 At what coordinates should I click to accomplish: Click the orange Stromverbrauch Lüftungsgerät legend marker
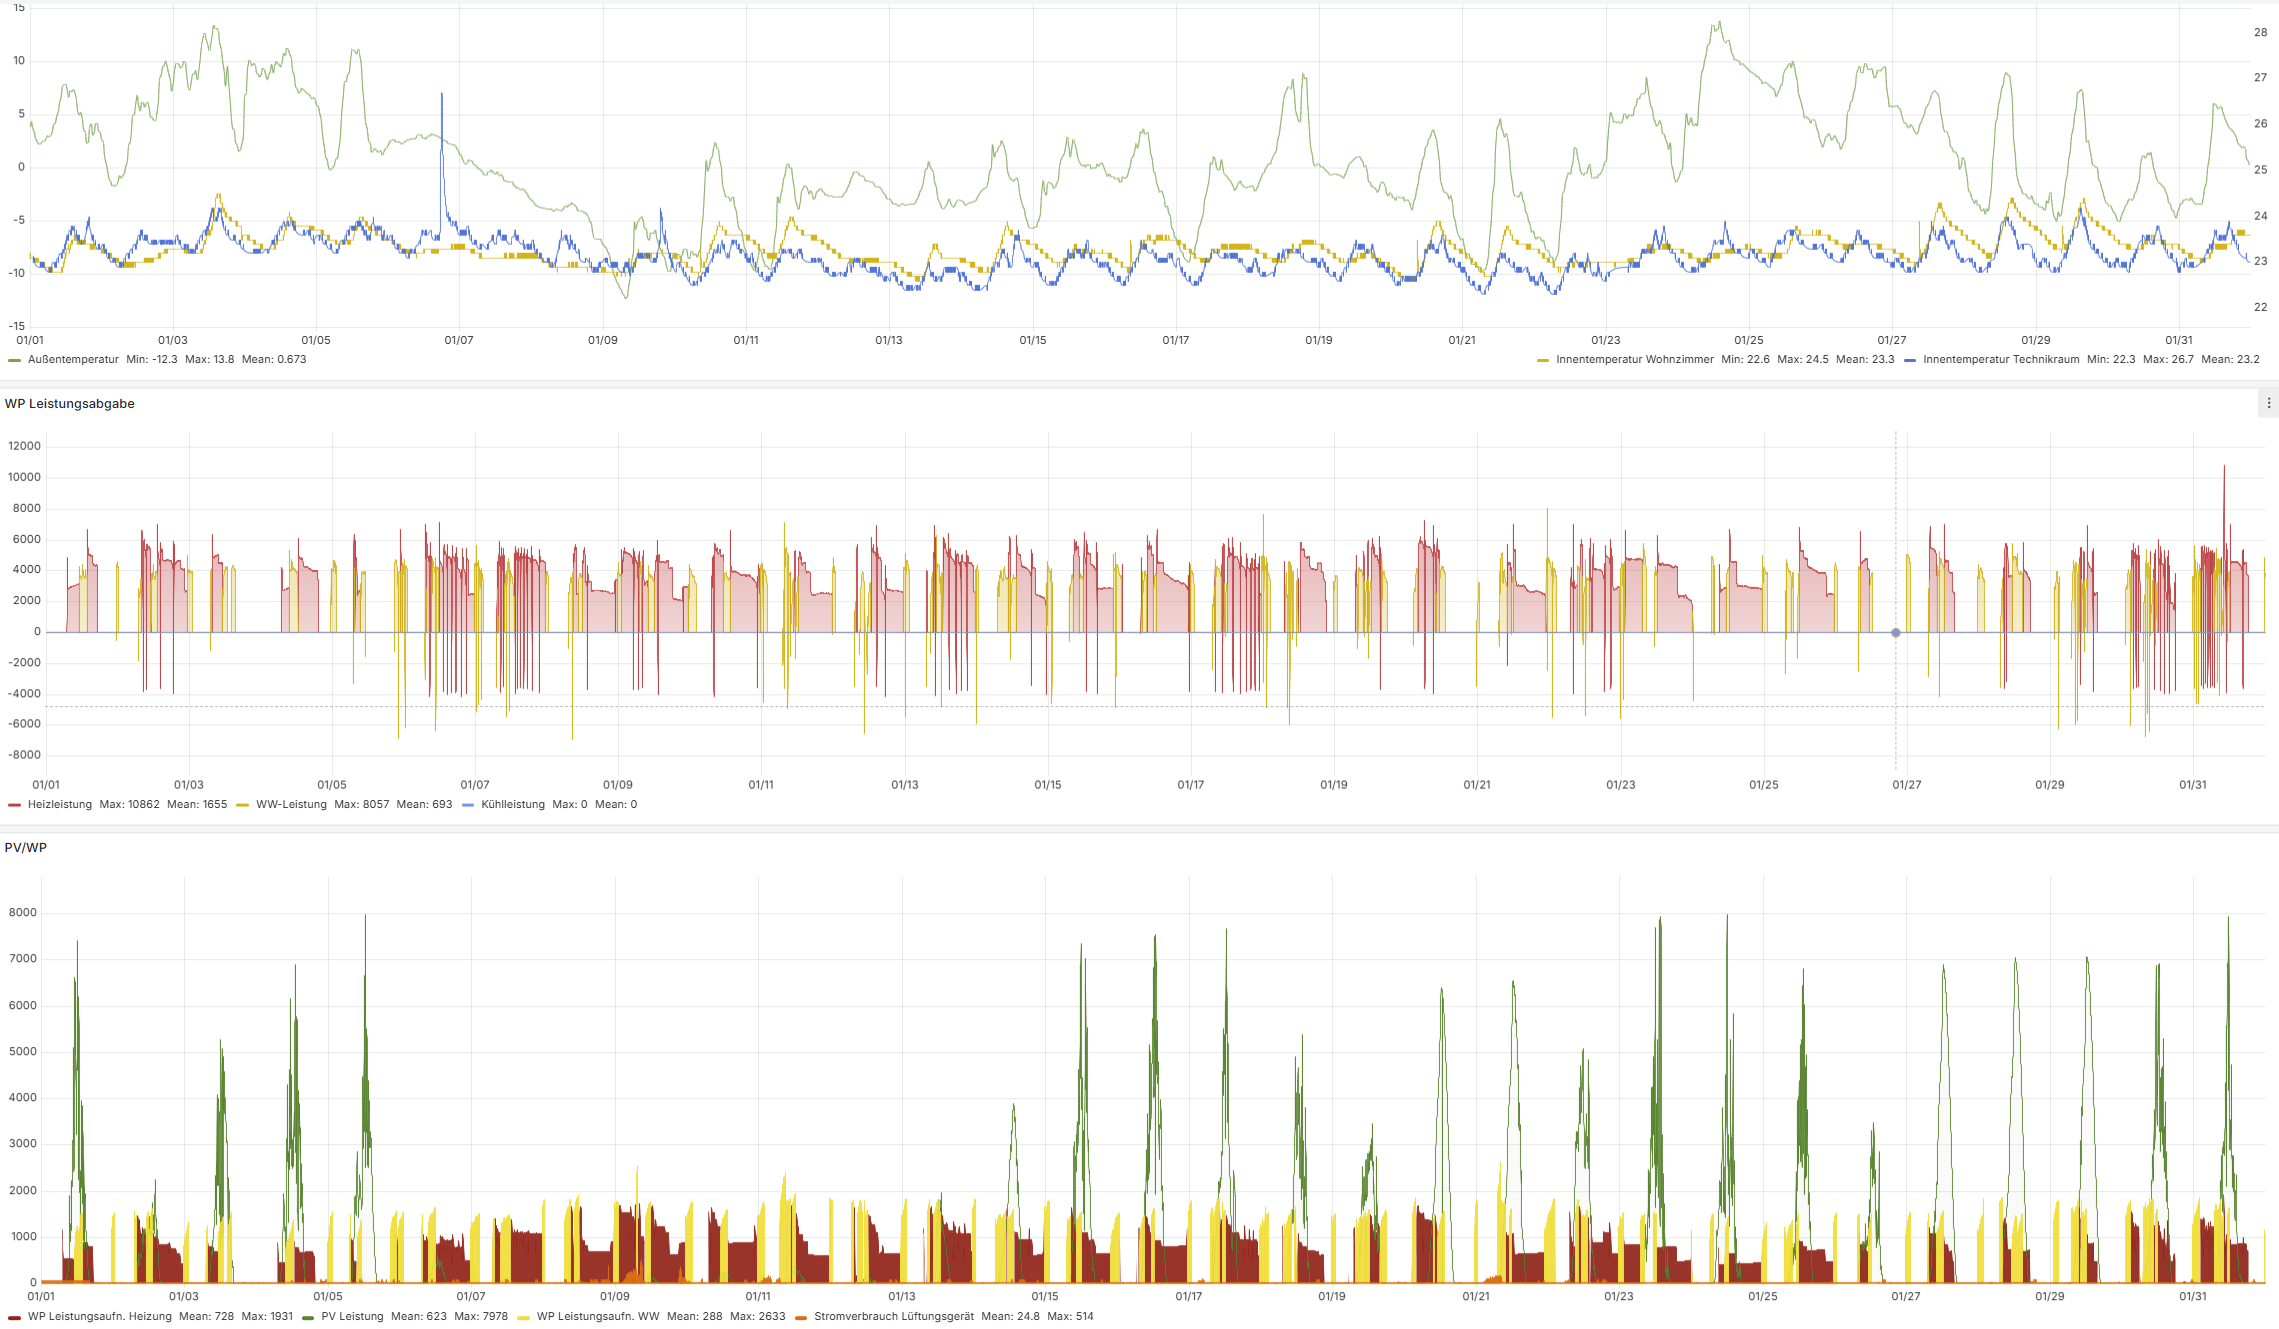coord(800,1317)
